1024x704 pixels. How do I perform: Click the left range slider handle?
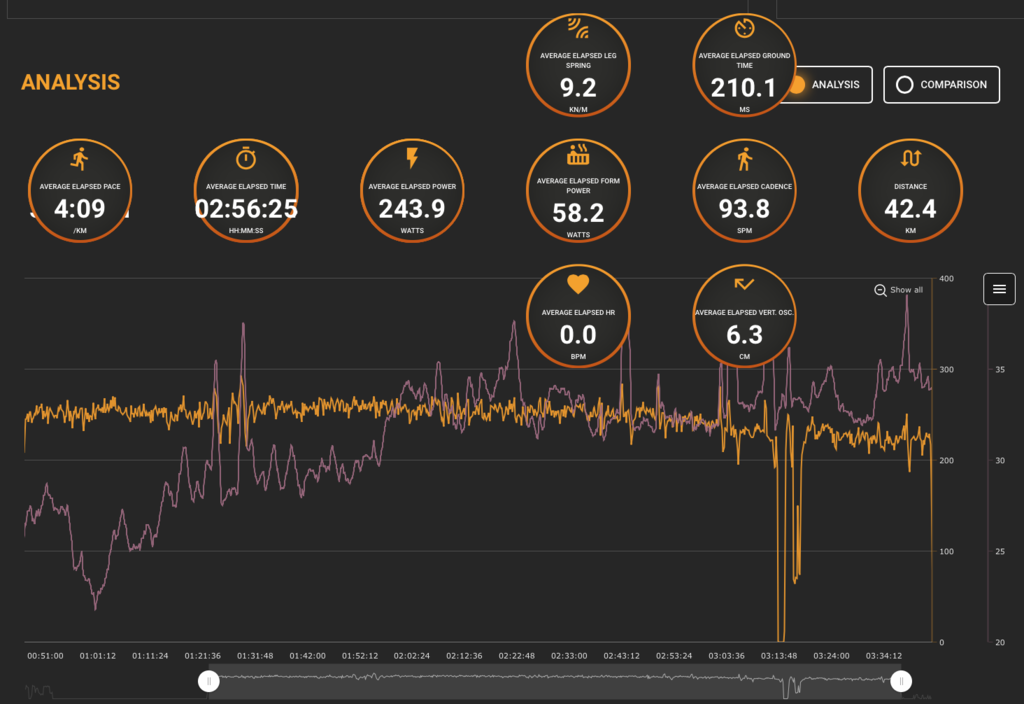(x=209, y=682)
